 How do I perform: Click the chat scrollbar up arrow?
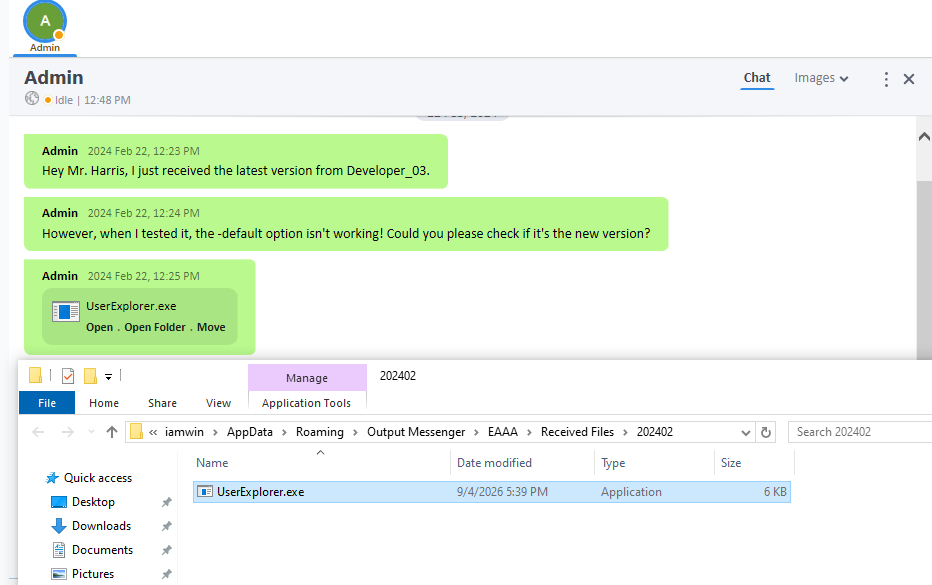[924, 137]
